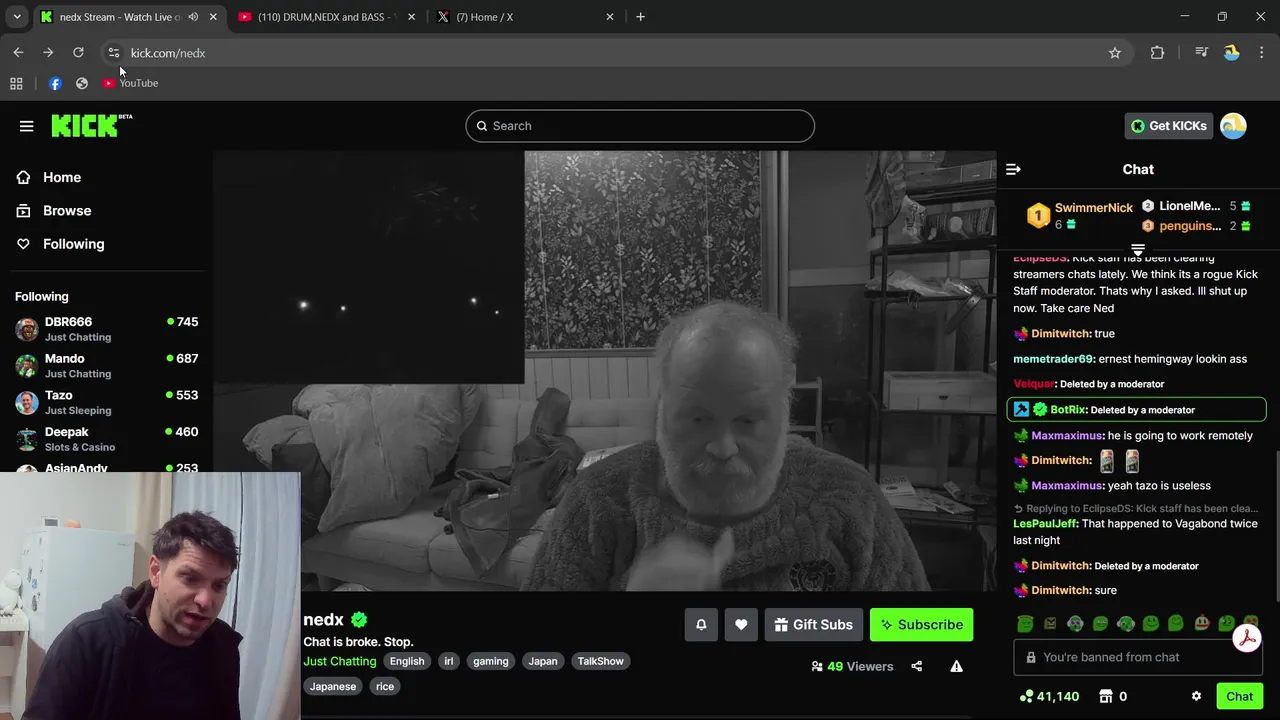Open the hamburger sidebar menu
The width and height of the screenshot is (1280, 720).
pyautogui.click(x=26, y=126)
